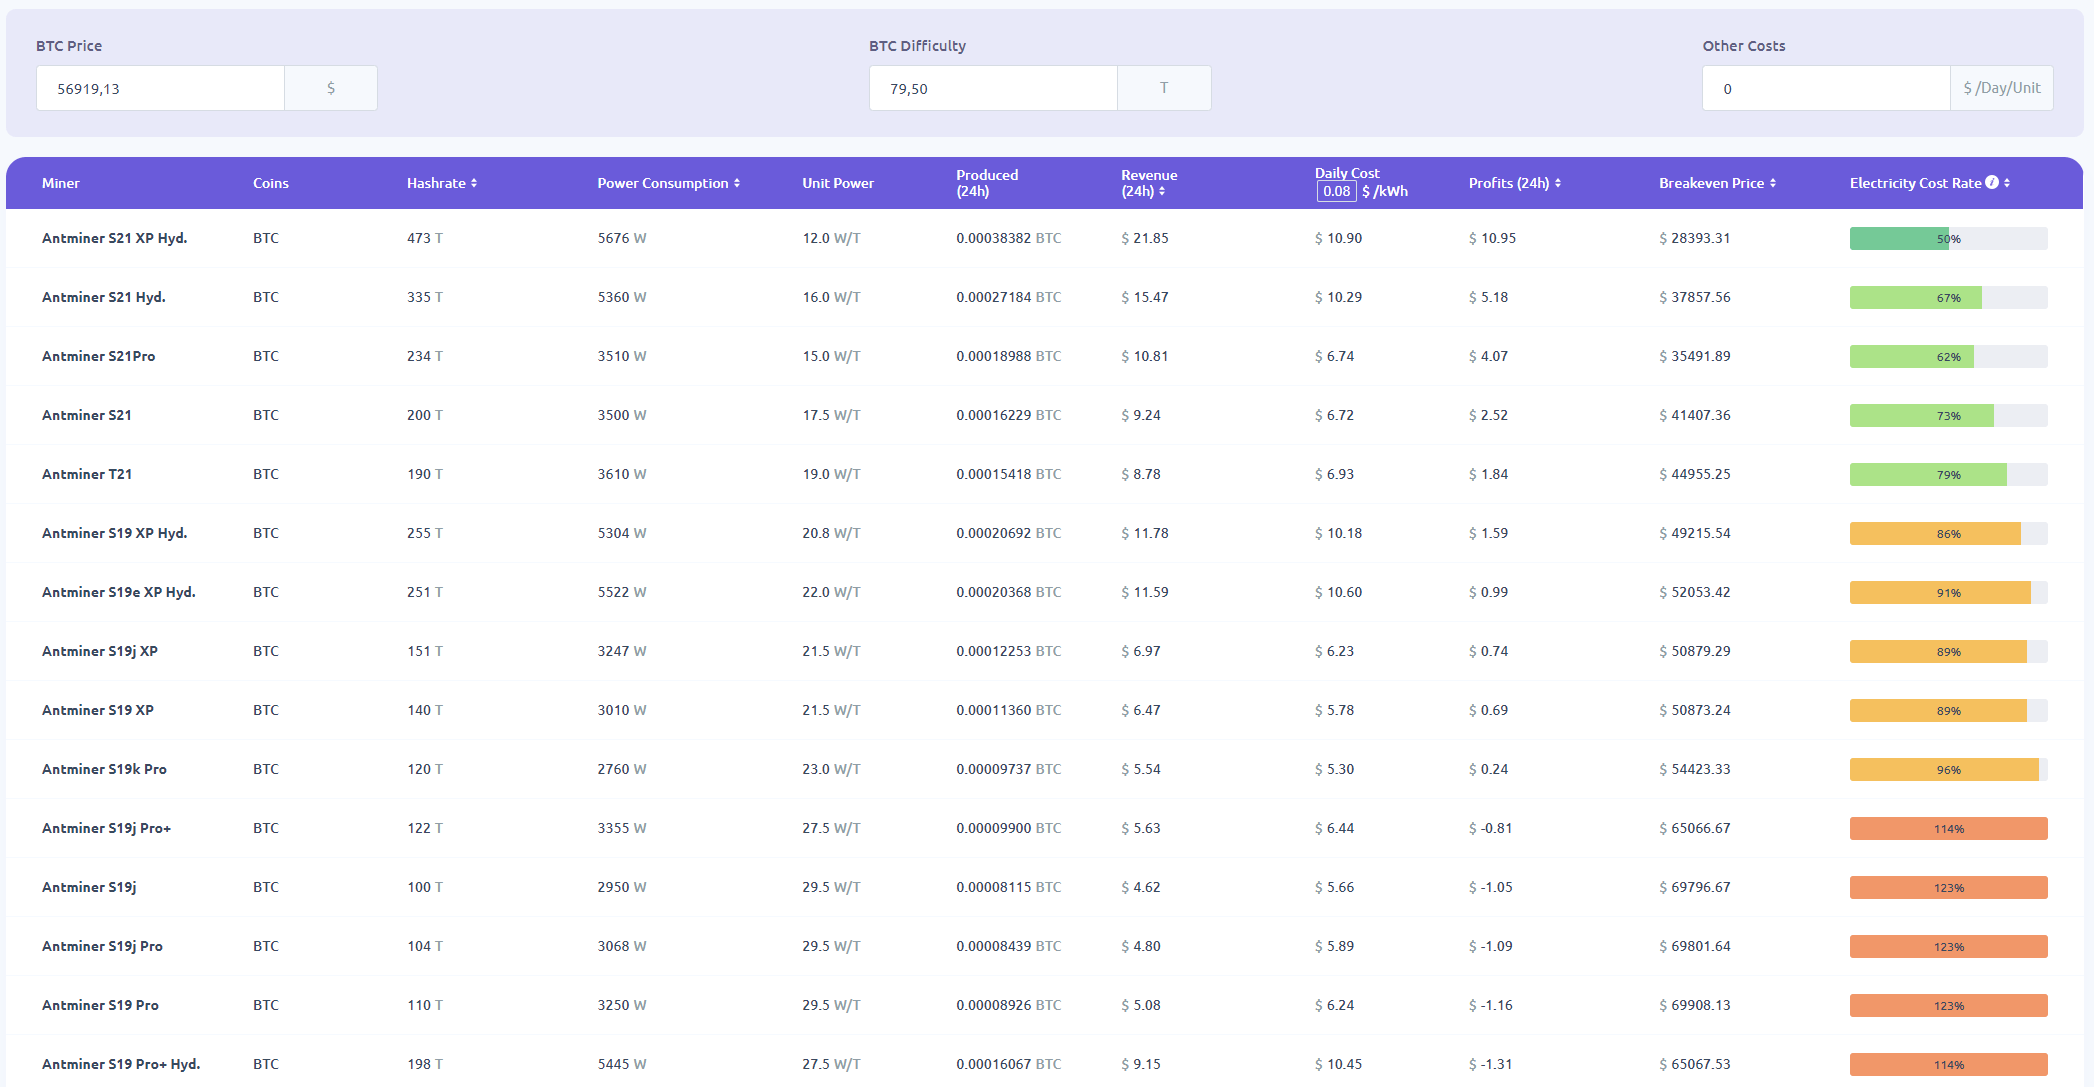Image resolution: width=2094 pixels, height=1087 pixels.
Task: Click daily cost value $ 10.45
Action: click(x=1338, y=1064)
